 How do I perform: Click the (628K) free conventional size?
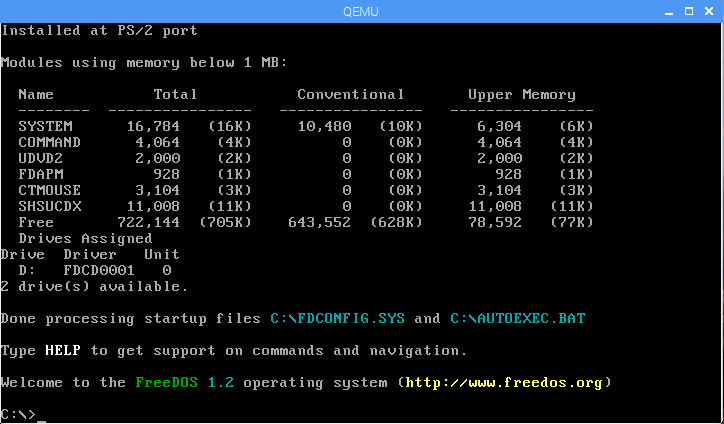tap(397, 223)
